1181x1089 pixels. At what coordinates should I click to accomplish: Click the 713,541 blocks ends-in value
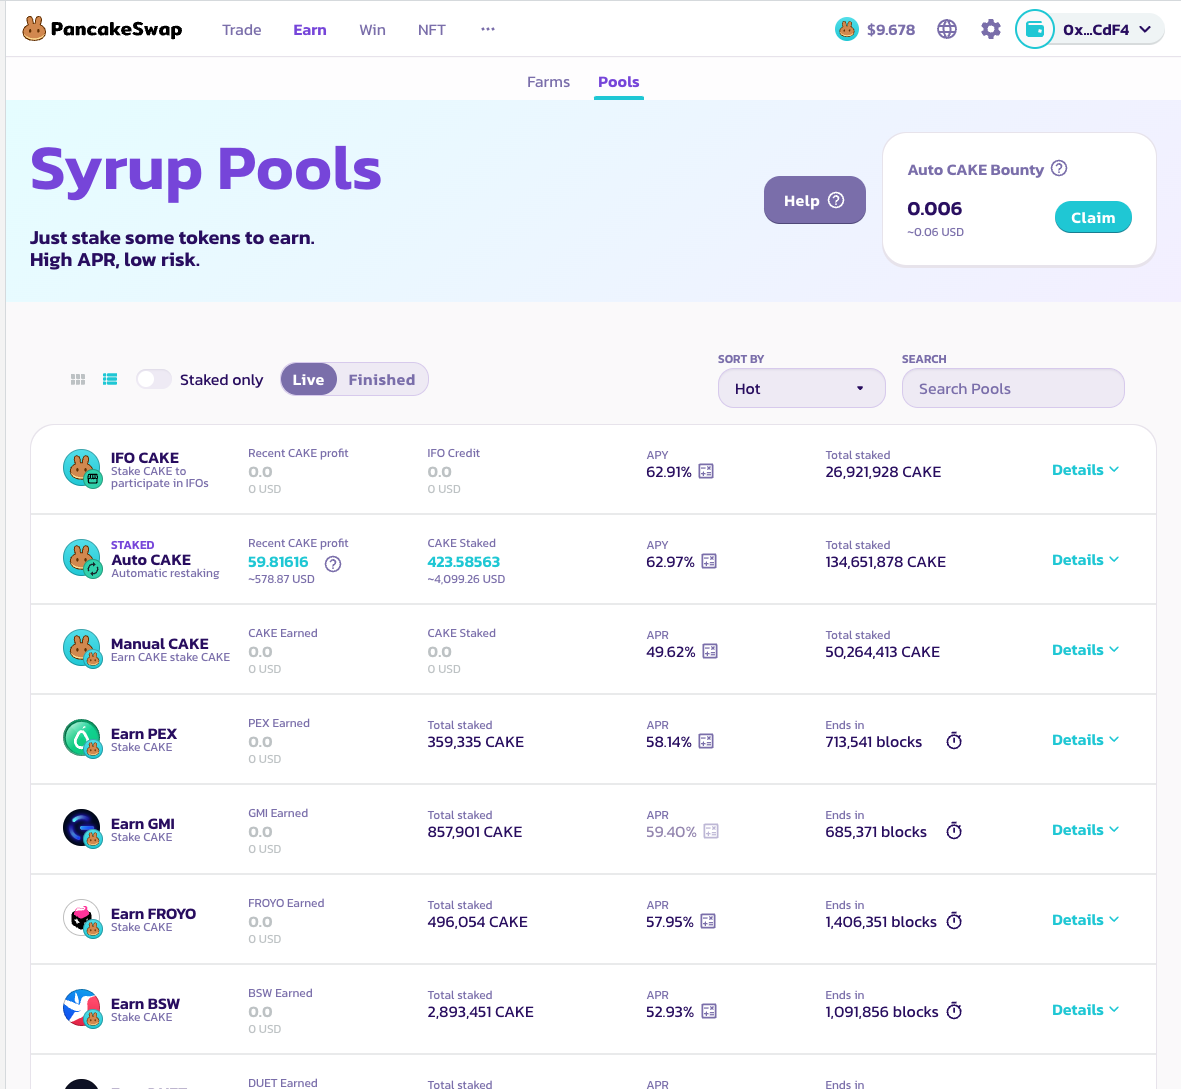point(873,742)
